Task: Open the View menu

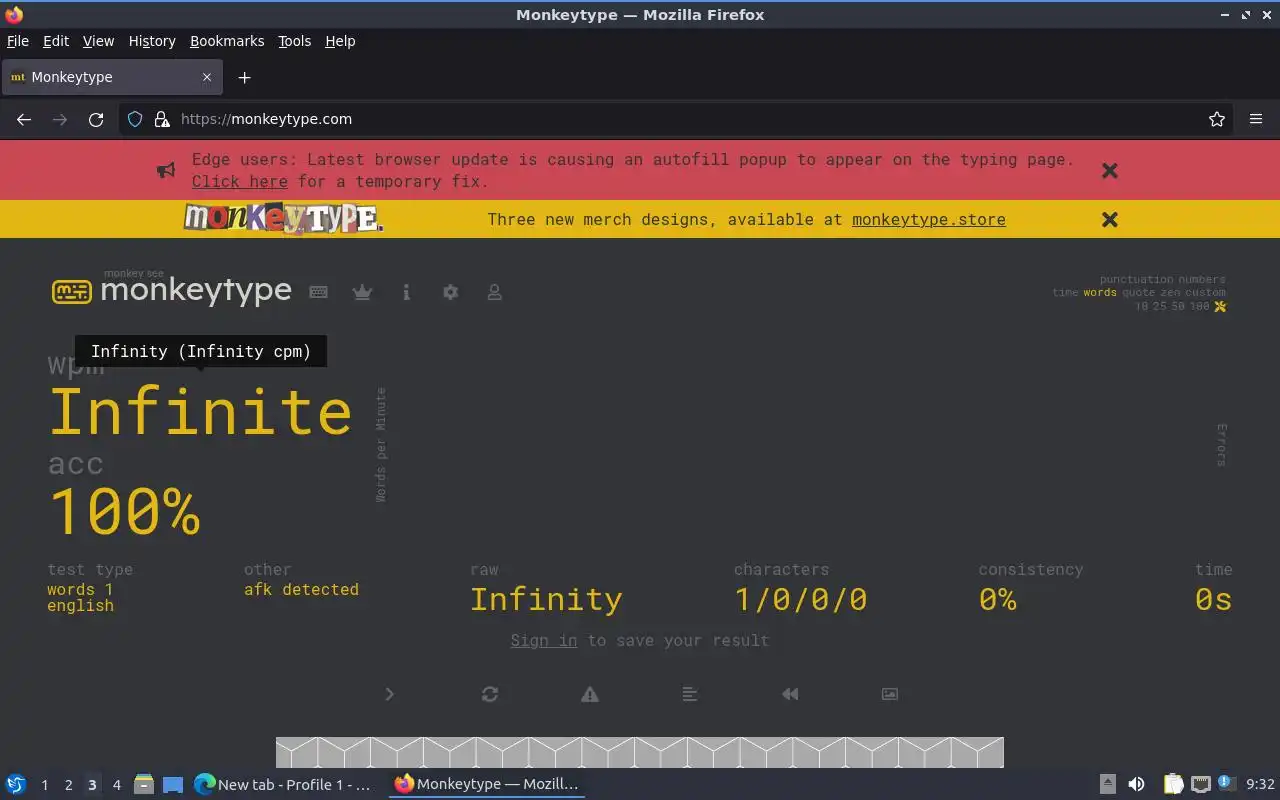Action: [98, 41]
